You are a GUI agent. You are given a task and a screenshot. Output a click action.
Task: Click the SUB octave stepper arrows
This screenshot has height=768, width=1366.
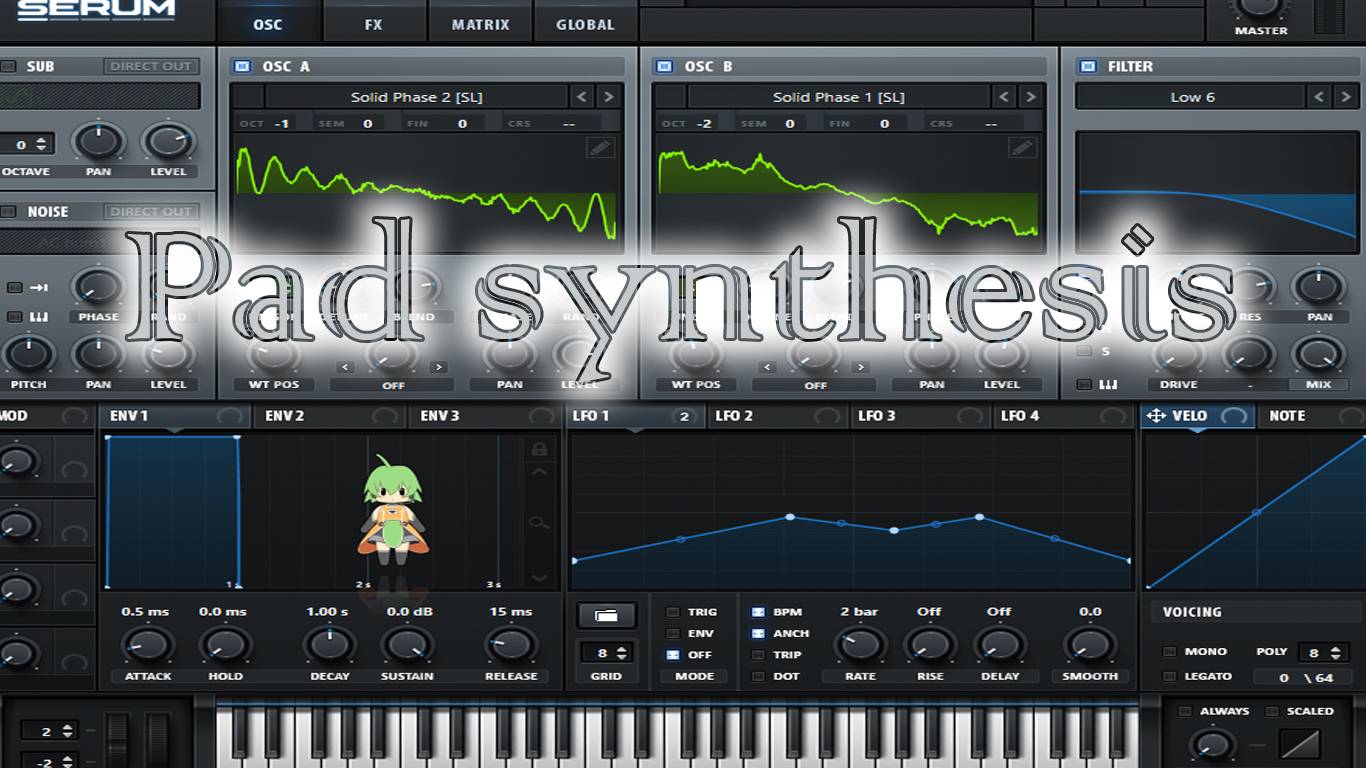41,144
